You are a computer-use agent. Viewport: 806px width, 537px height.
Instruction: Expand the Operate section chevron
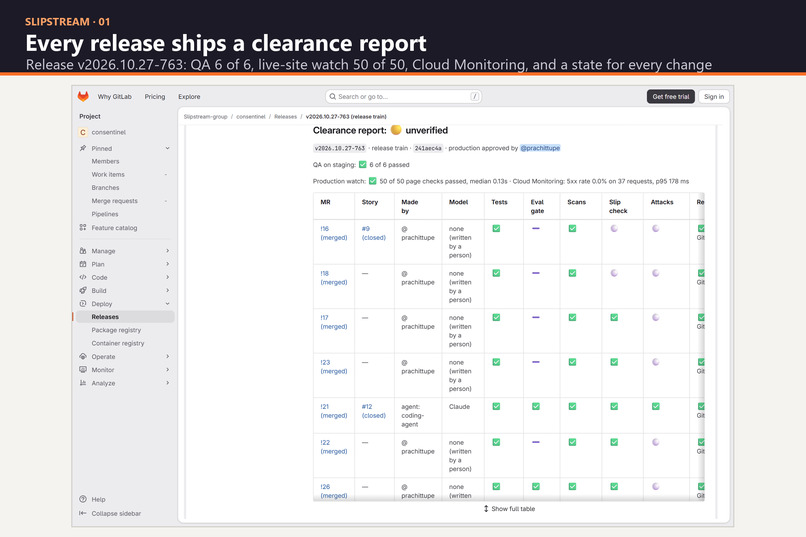click(168, 356)
